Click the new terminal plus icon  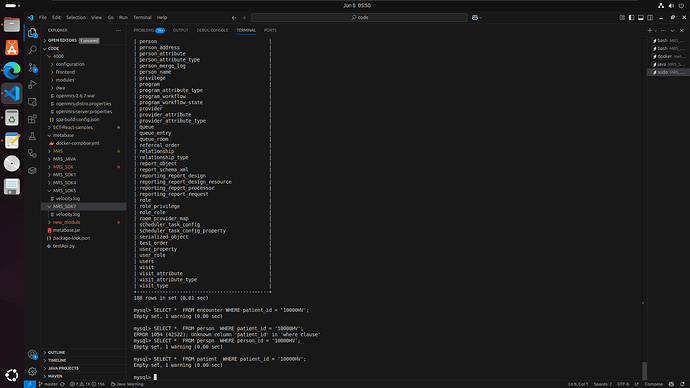click(x=650, y=30)
